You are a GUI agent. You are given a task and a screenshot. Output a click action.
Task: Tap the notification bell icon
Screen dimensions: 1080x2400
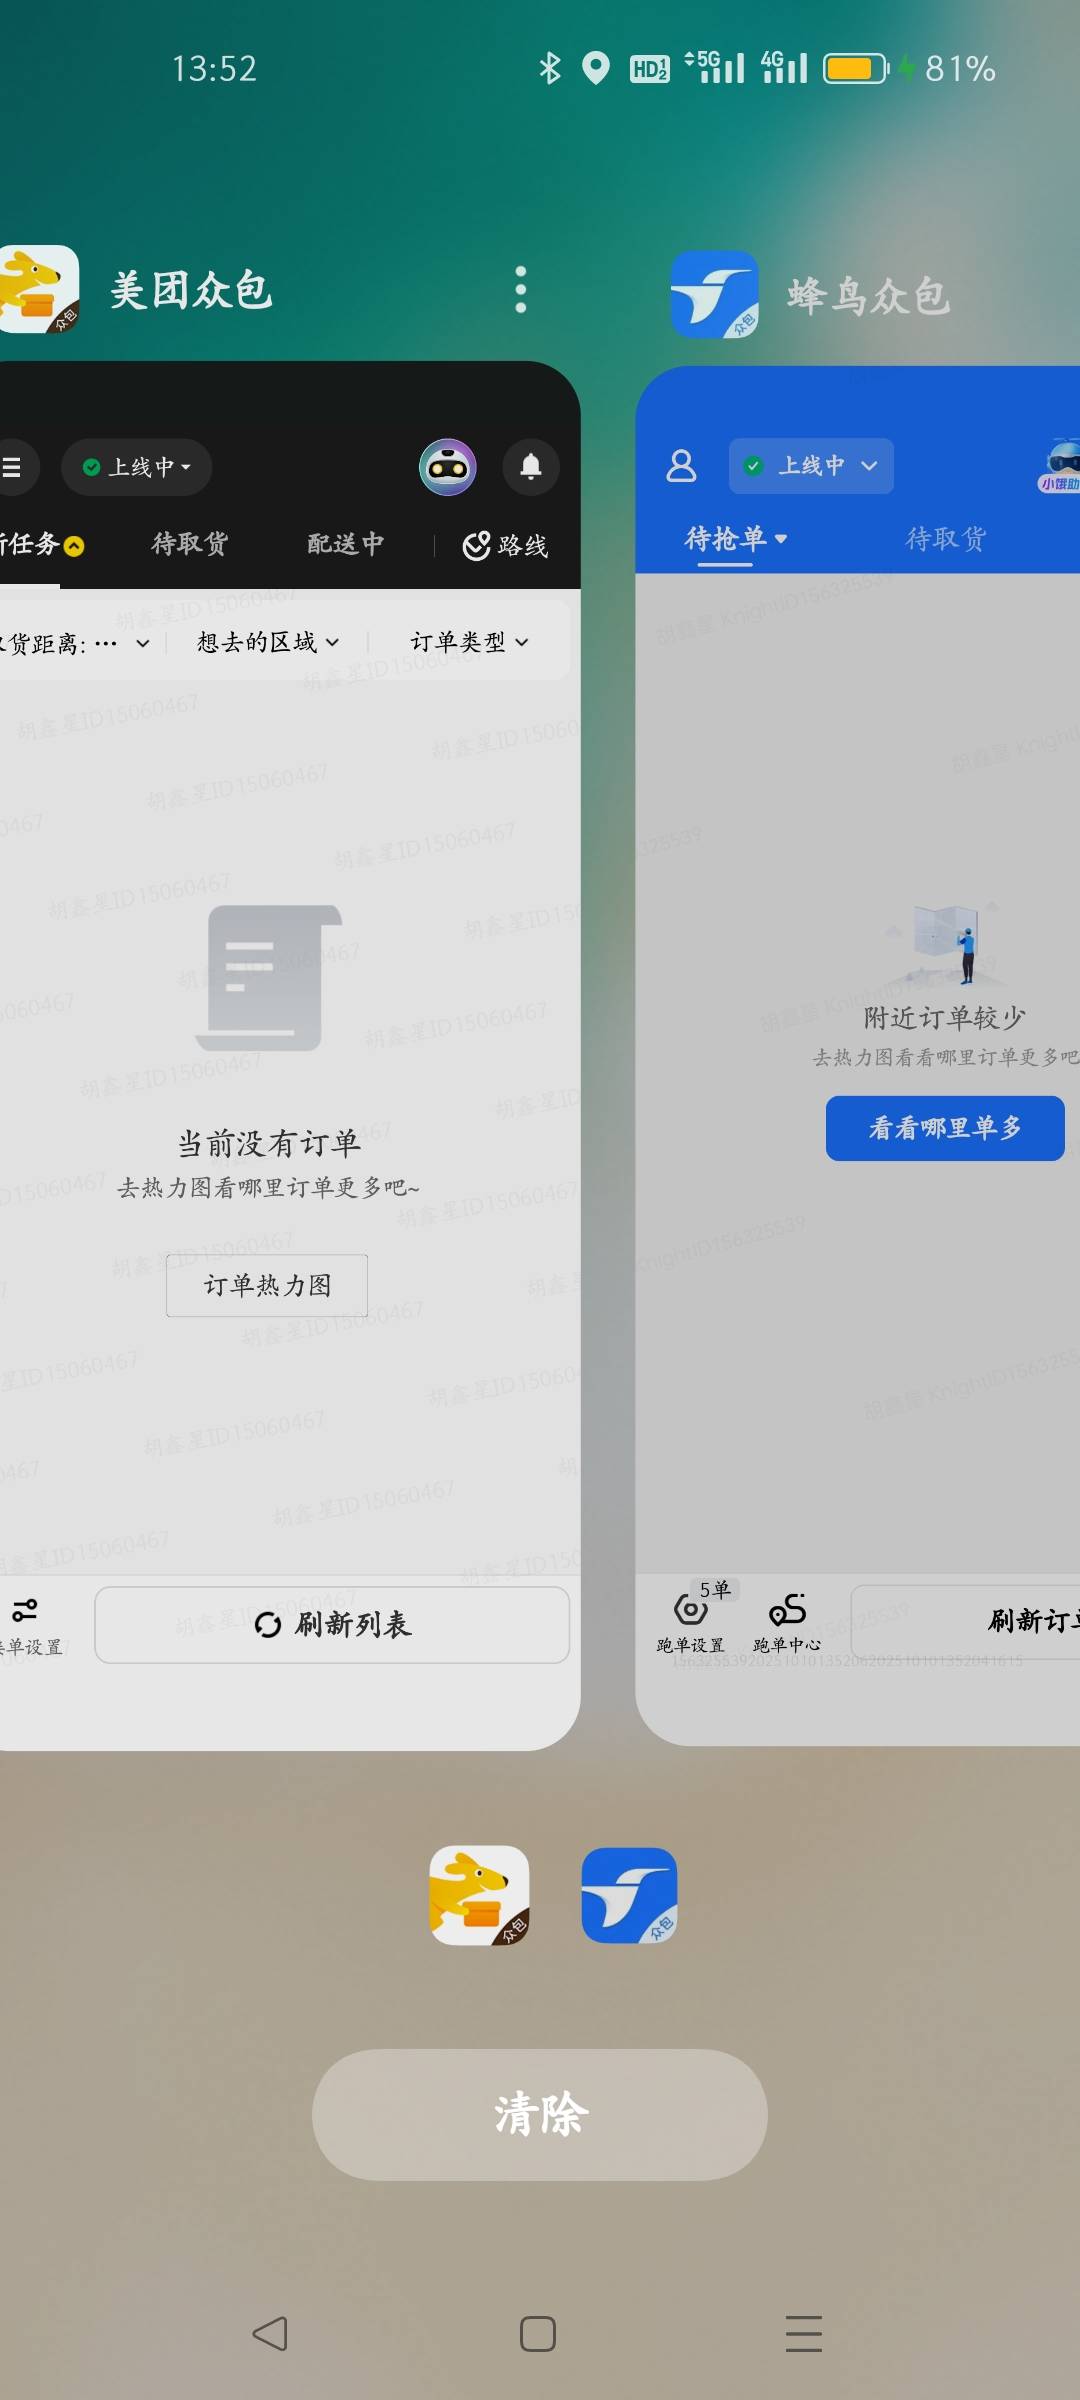pyautogui.click(x=531, y=467)
